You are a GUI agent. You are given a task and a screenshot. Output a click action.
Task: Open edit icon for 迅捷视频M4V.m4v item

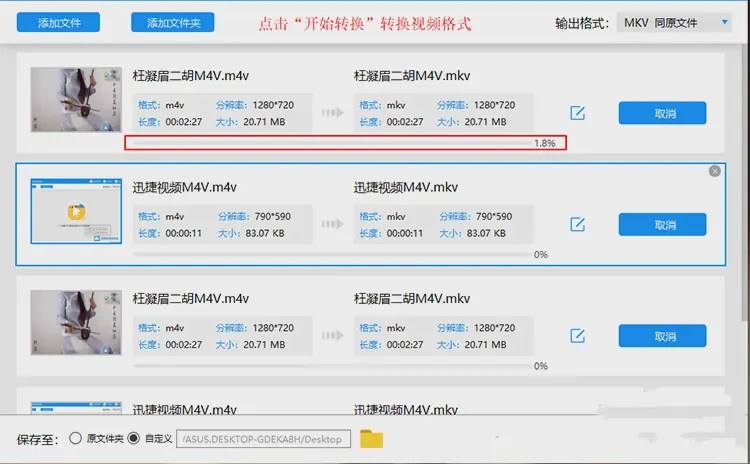coord(577,224)
